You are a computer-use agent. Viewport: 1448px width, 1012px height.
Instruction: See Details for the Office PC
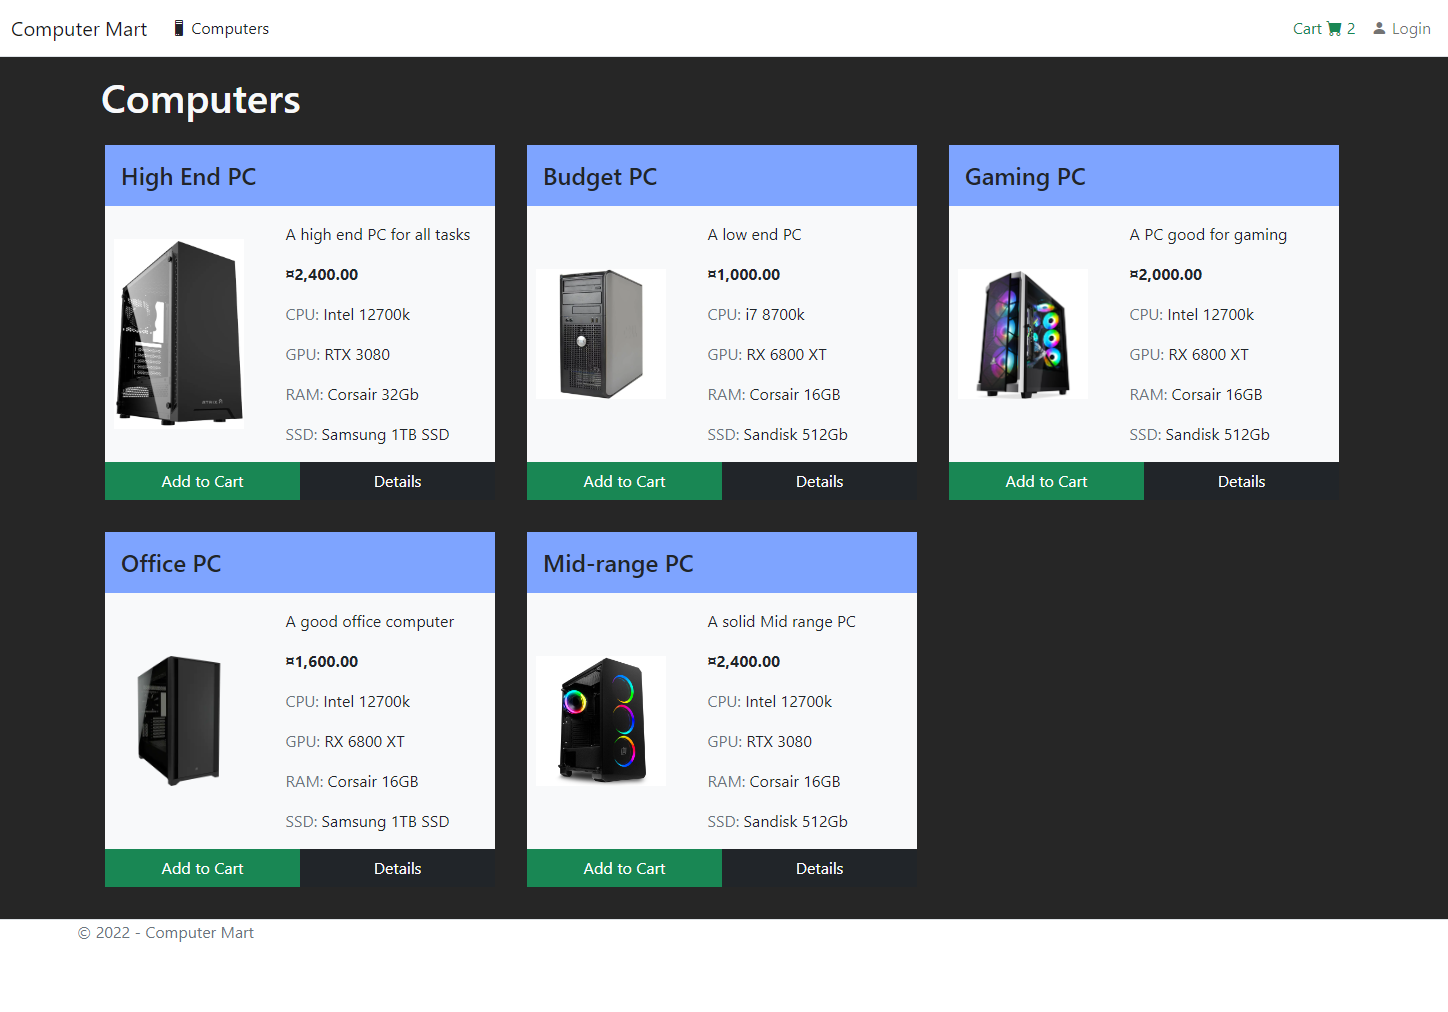(x=397, y=868)
